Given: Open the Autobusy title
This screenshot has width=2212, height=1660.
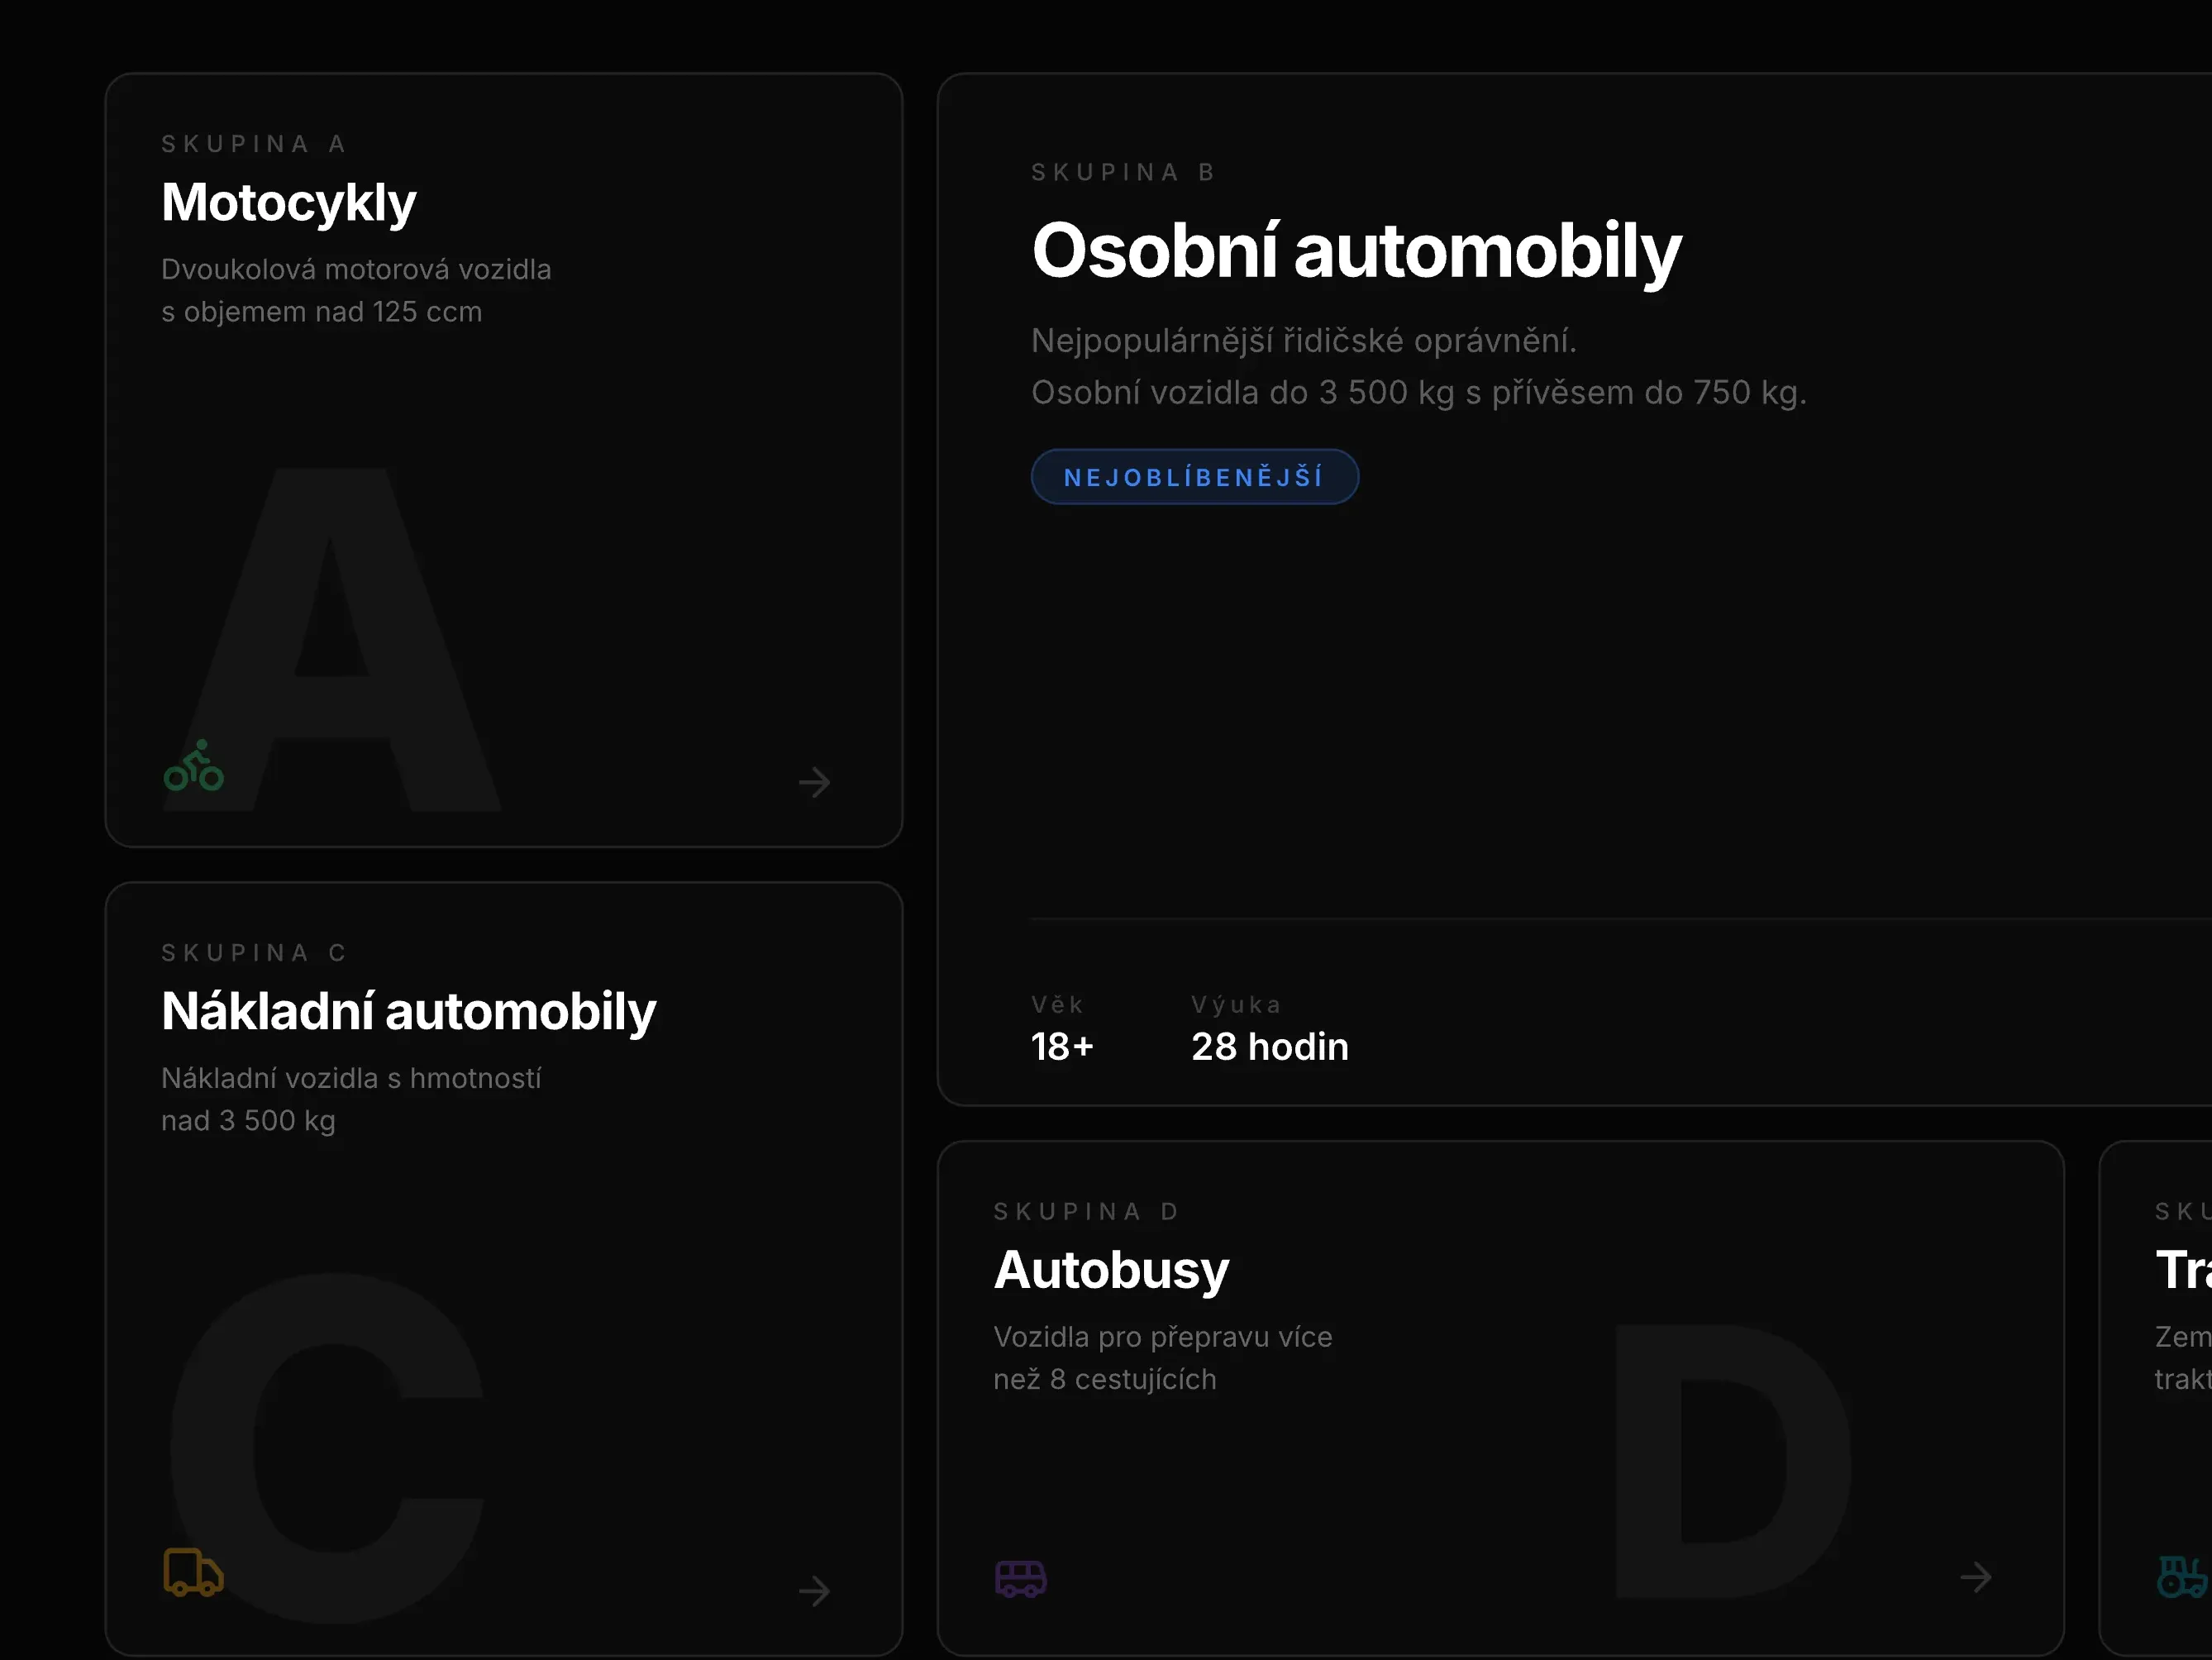Looking at the screenshot, I should (x=1111, y=1270).
